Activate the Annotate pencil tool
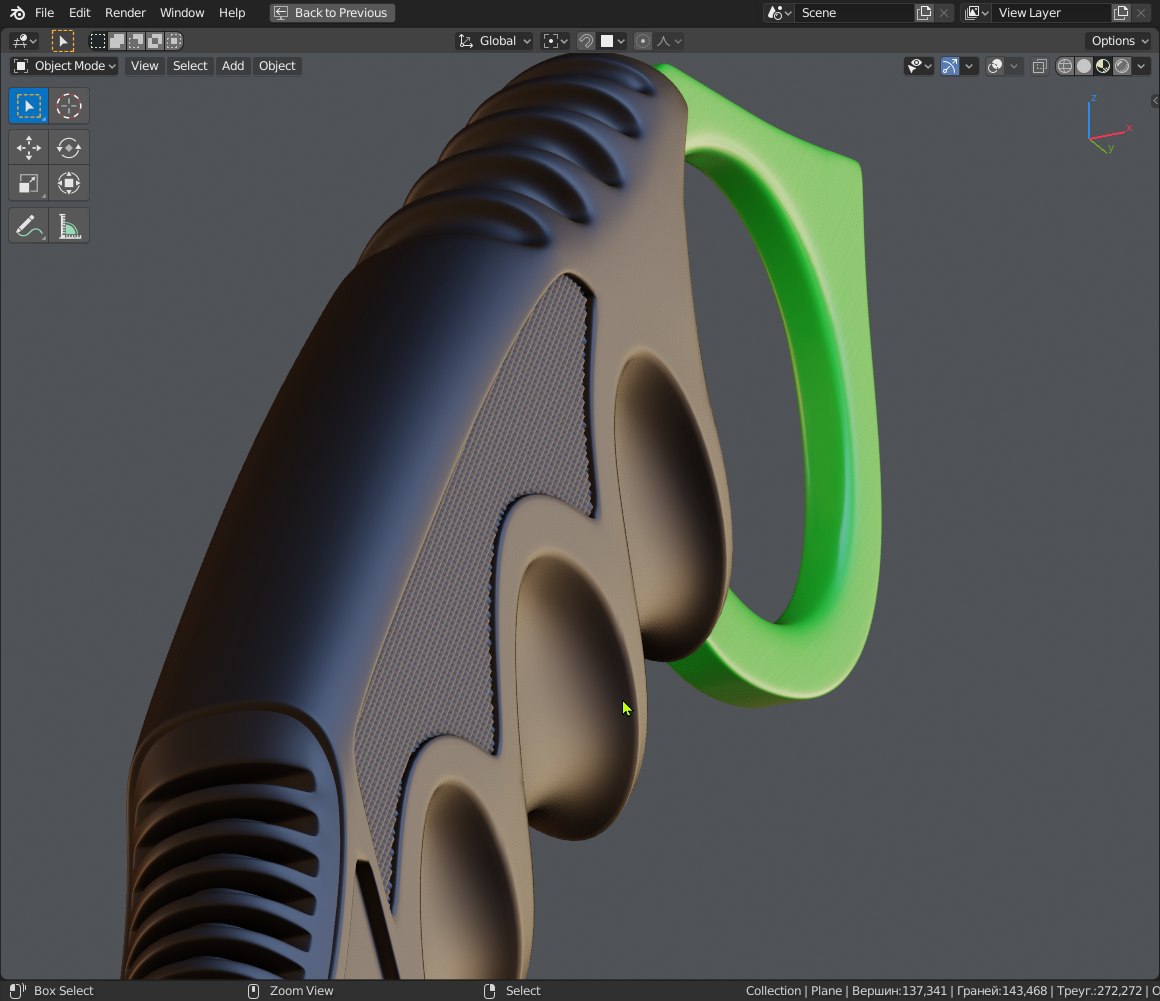The image size is (1160, 1001). point(29,226)
